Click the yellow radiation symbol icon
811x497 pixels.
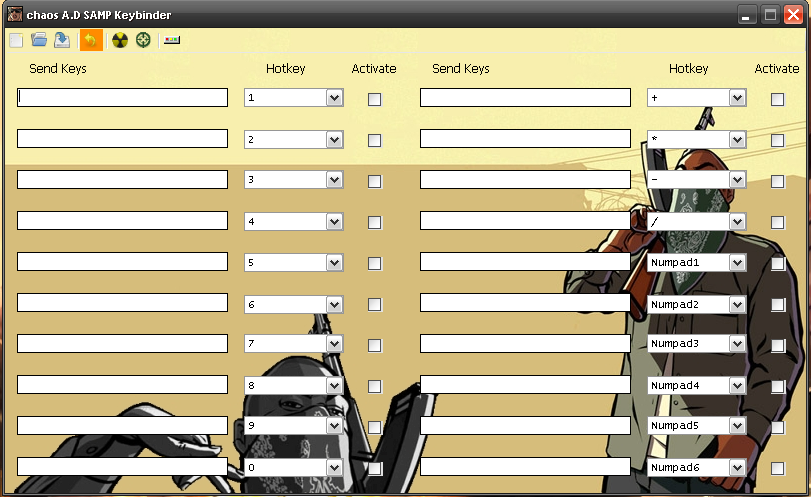[120, 40]
